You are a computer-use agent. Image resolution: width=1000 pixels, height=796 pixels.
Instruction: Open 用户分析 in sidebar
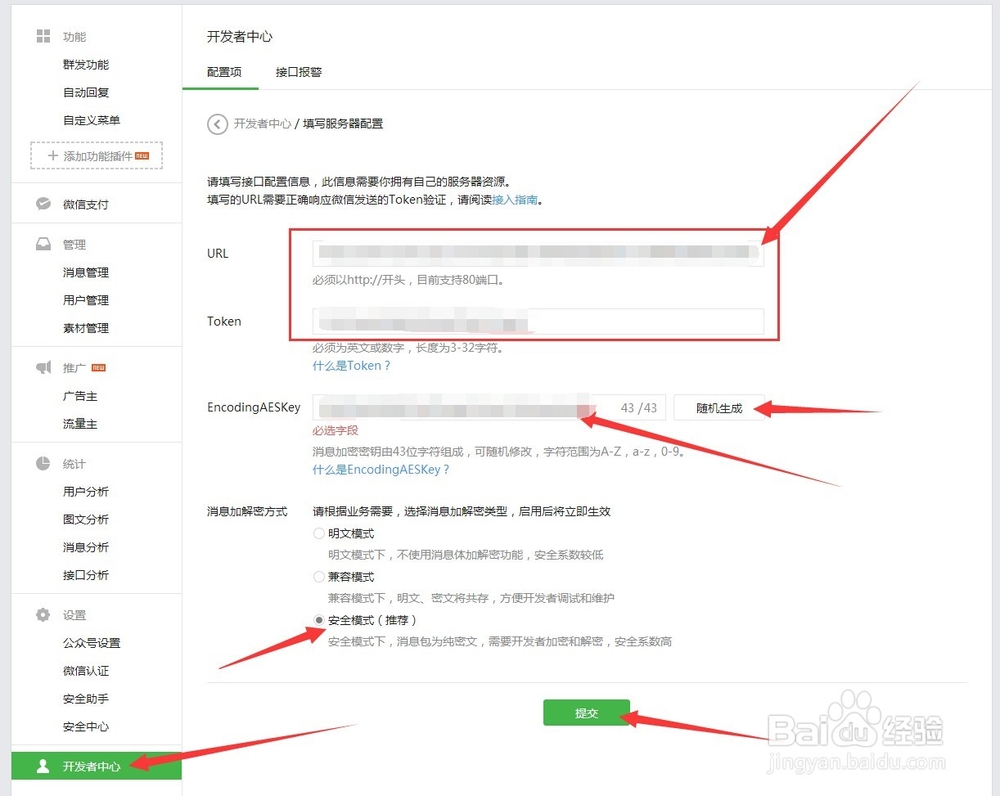point(86,491)
